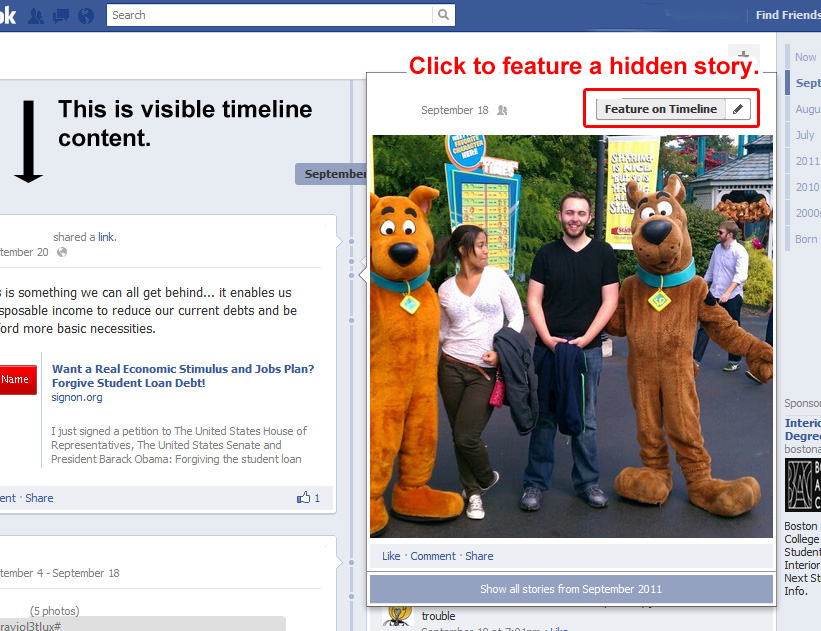The image size is (821, 631).
Task: Click the pencil icon beside Feature on Timeline
Action: [738, 108]
